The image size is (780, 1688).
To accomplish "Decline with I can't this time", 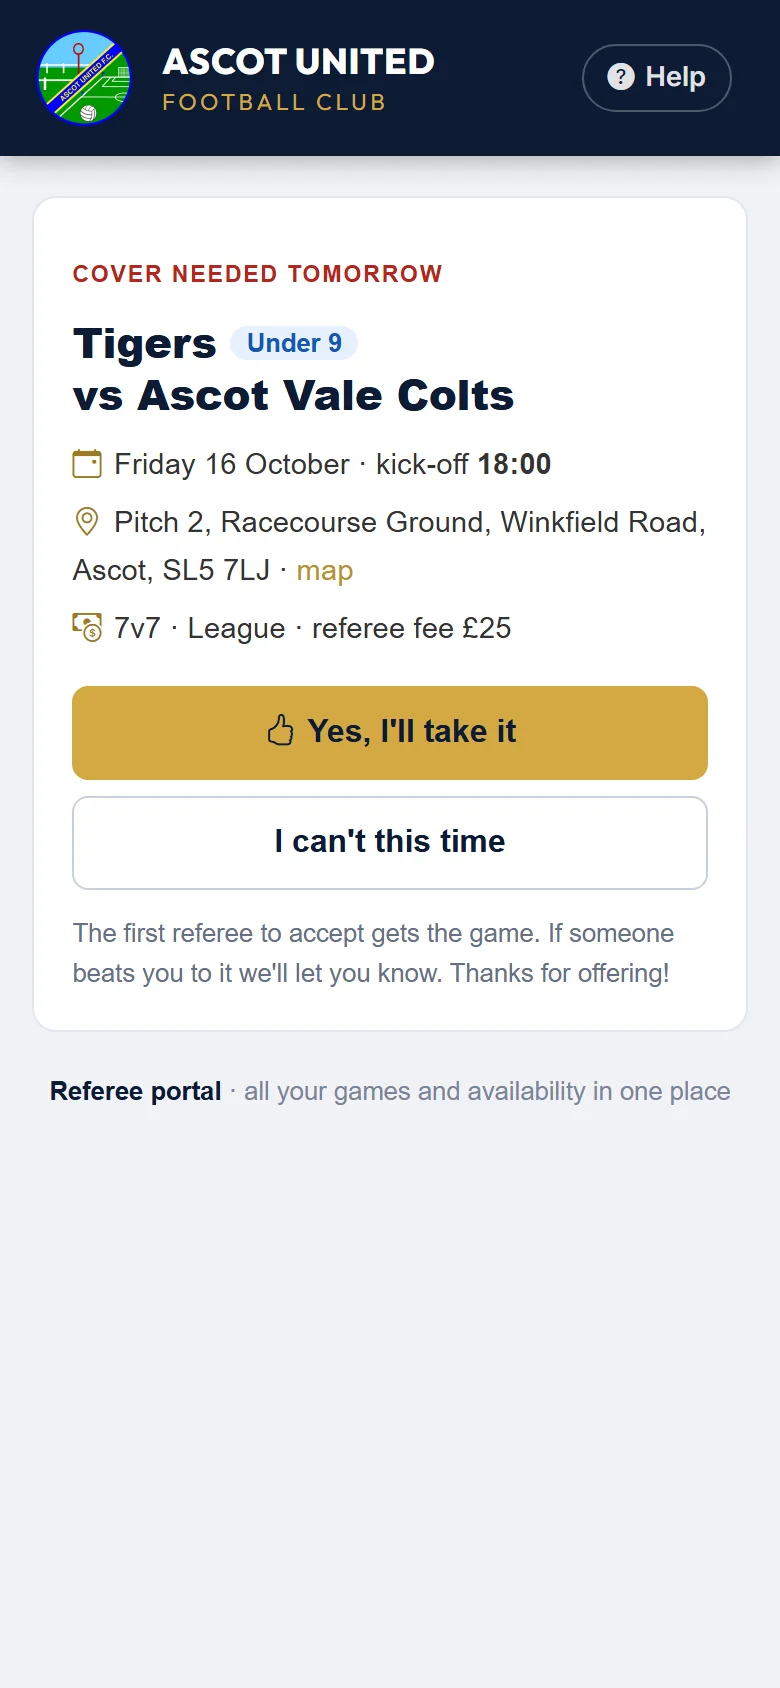I will click(x=390, y=843).
